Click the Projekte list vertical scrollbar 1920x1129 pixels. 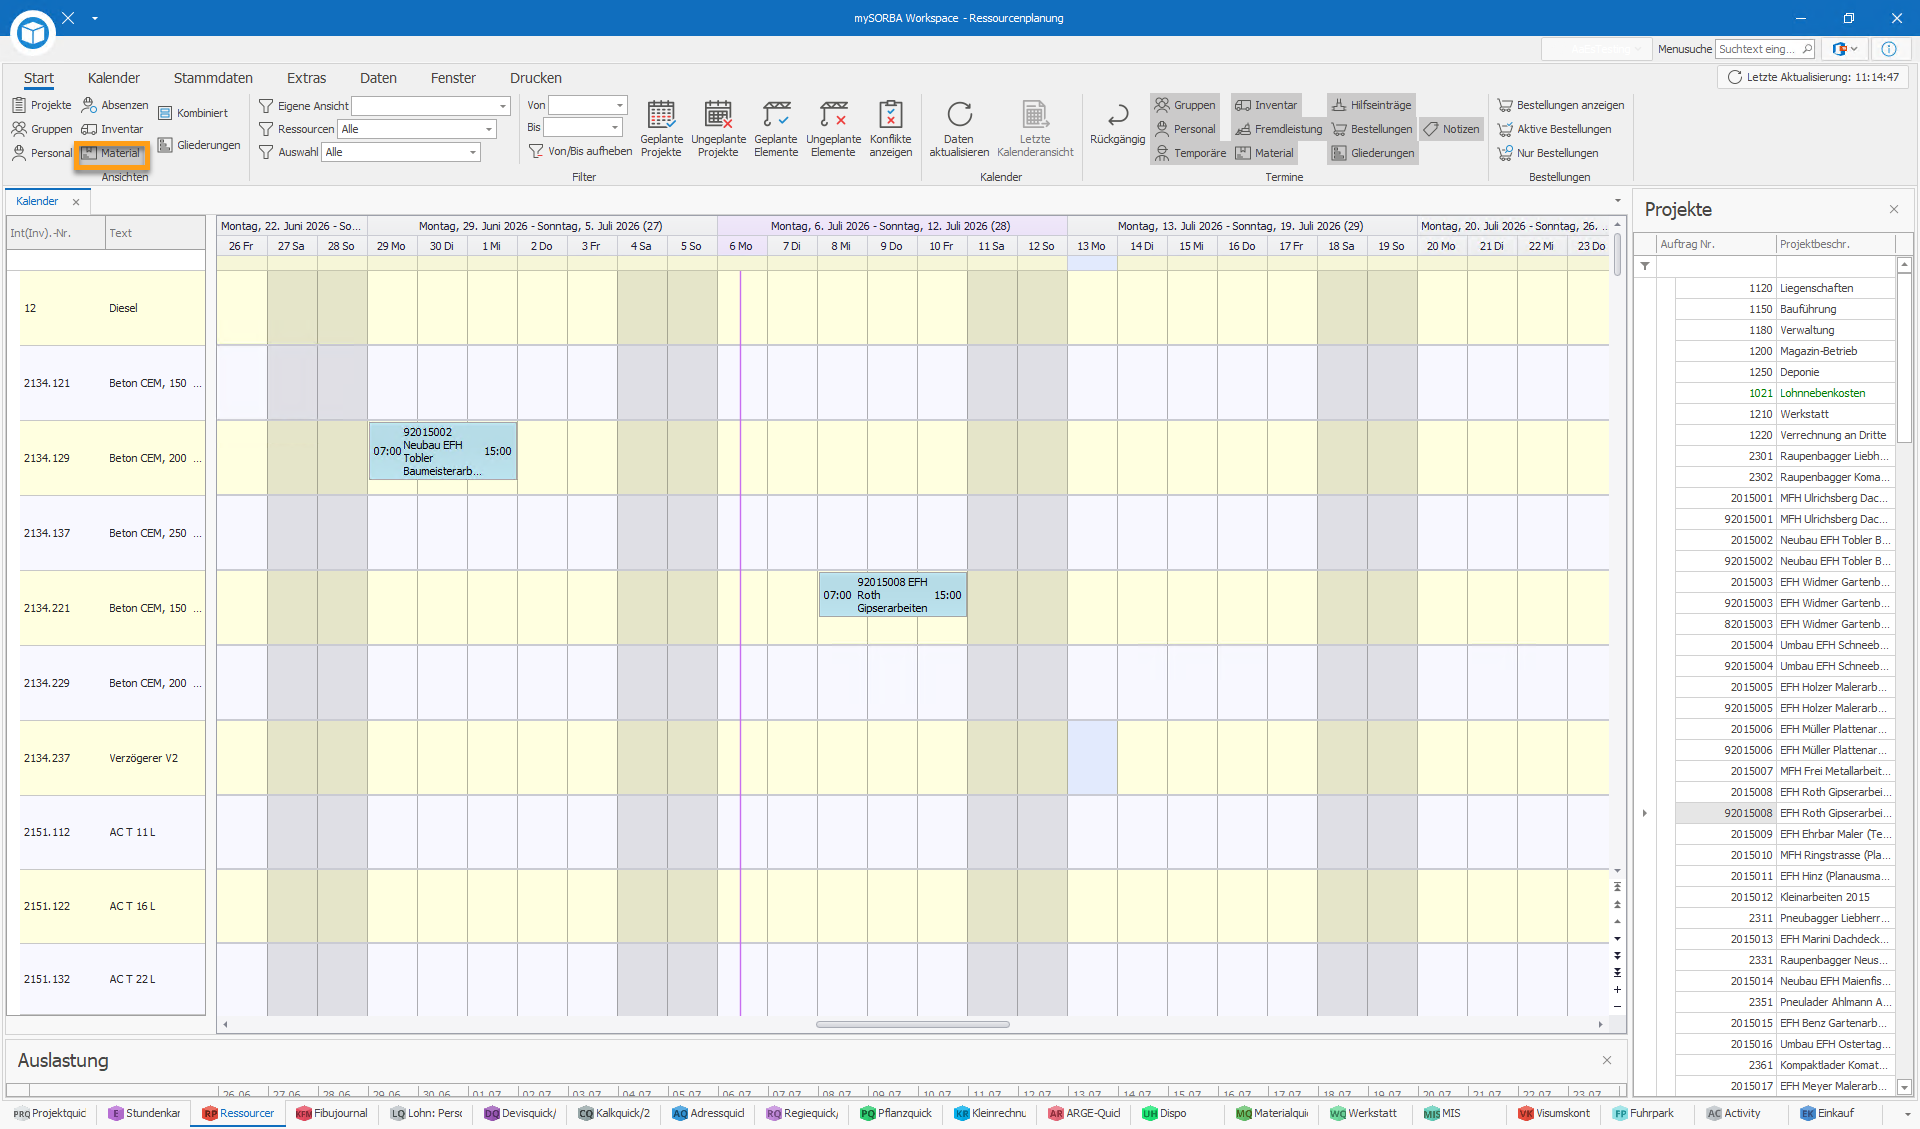point(1904,359)
